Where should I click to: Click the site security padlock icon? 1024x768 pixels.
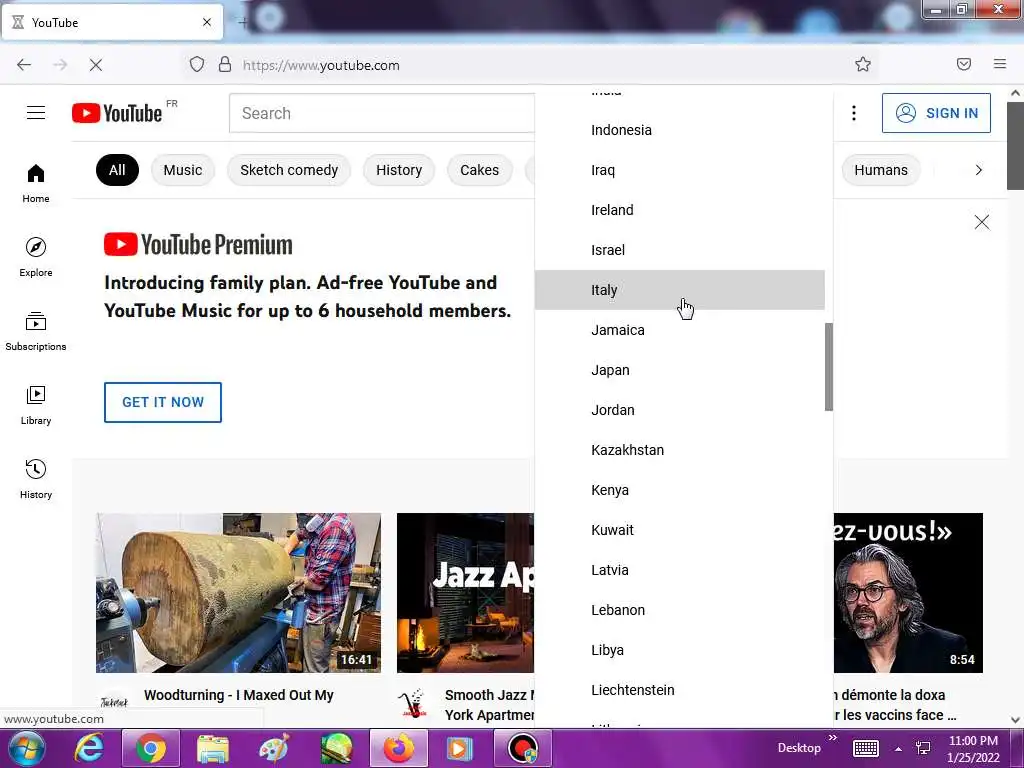coord(225,64)
